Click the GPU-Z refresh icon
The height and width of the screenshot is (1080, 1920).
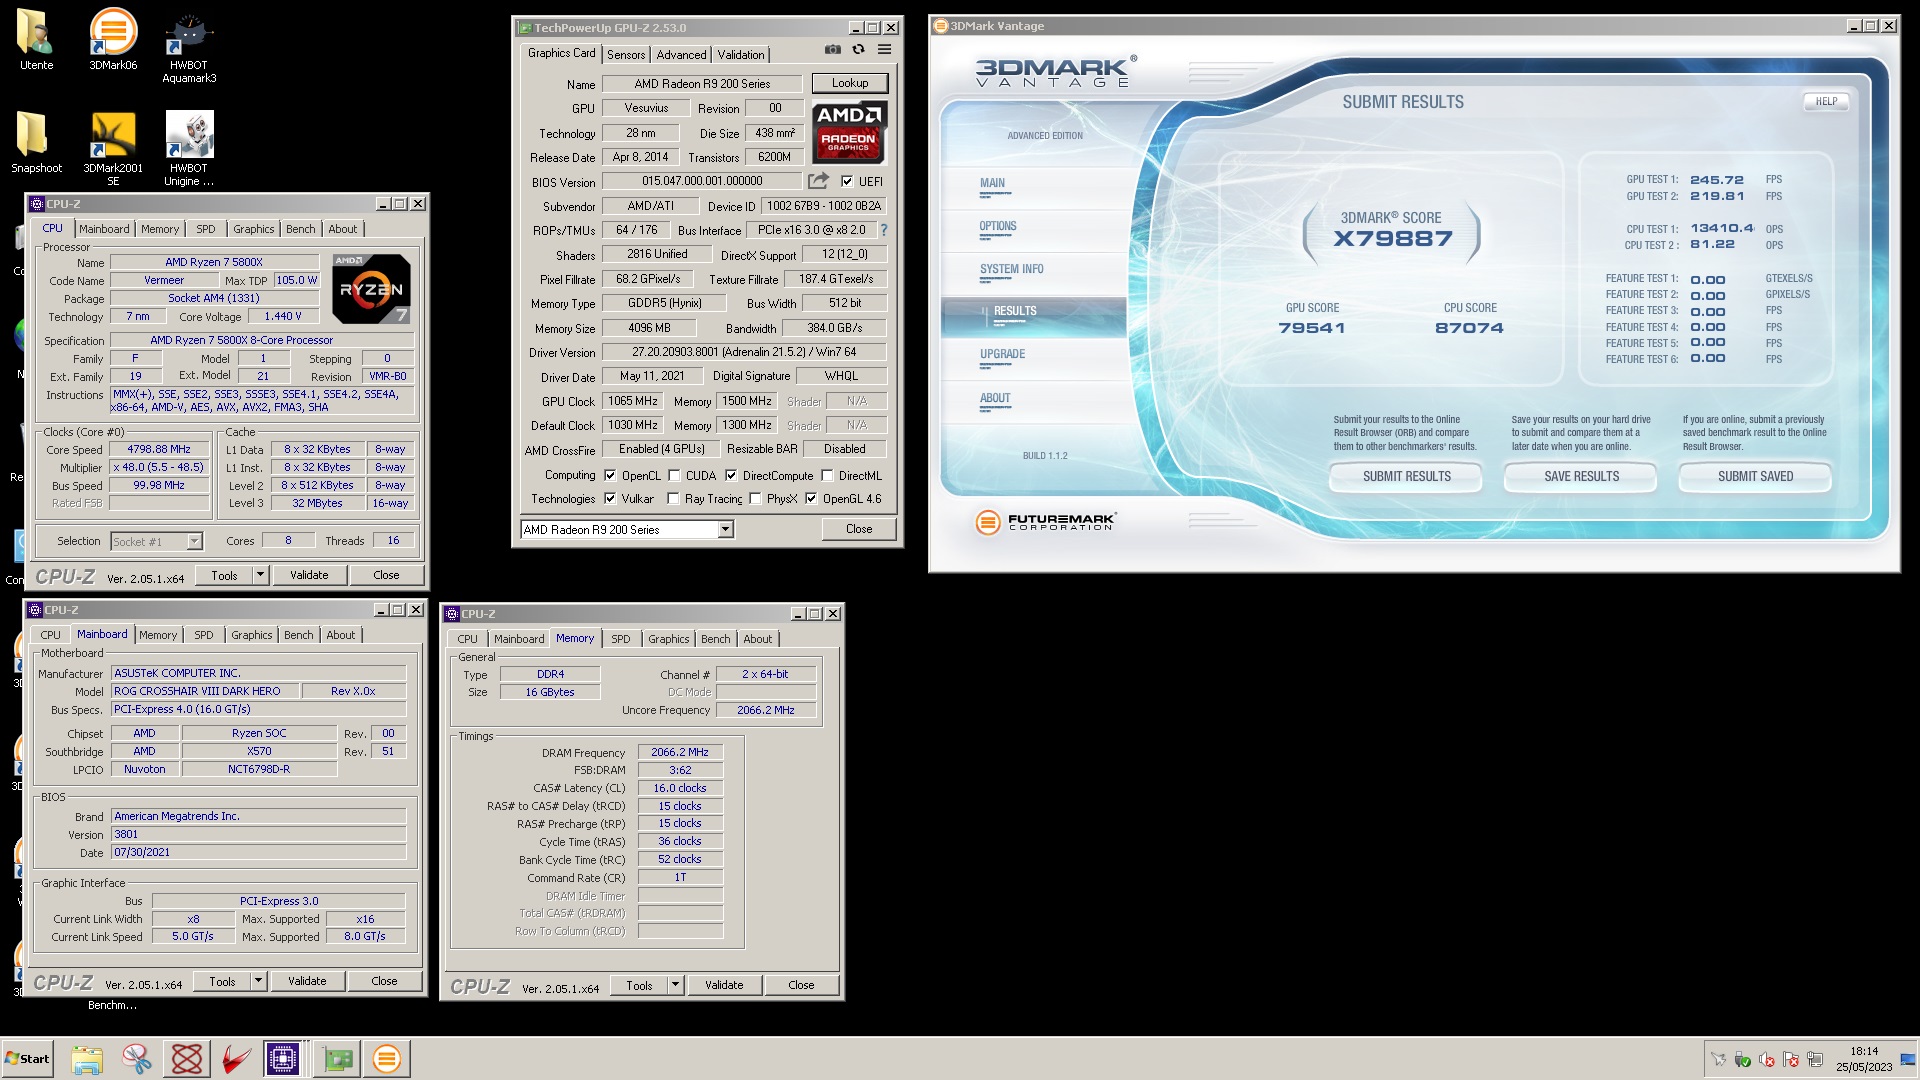(858, 49)
